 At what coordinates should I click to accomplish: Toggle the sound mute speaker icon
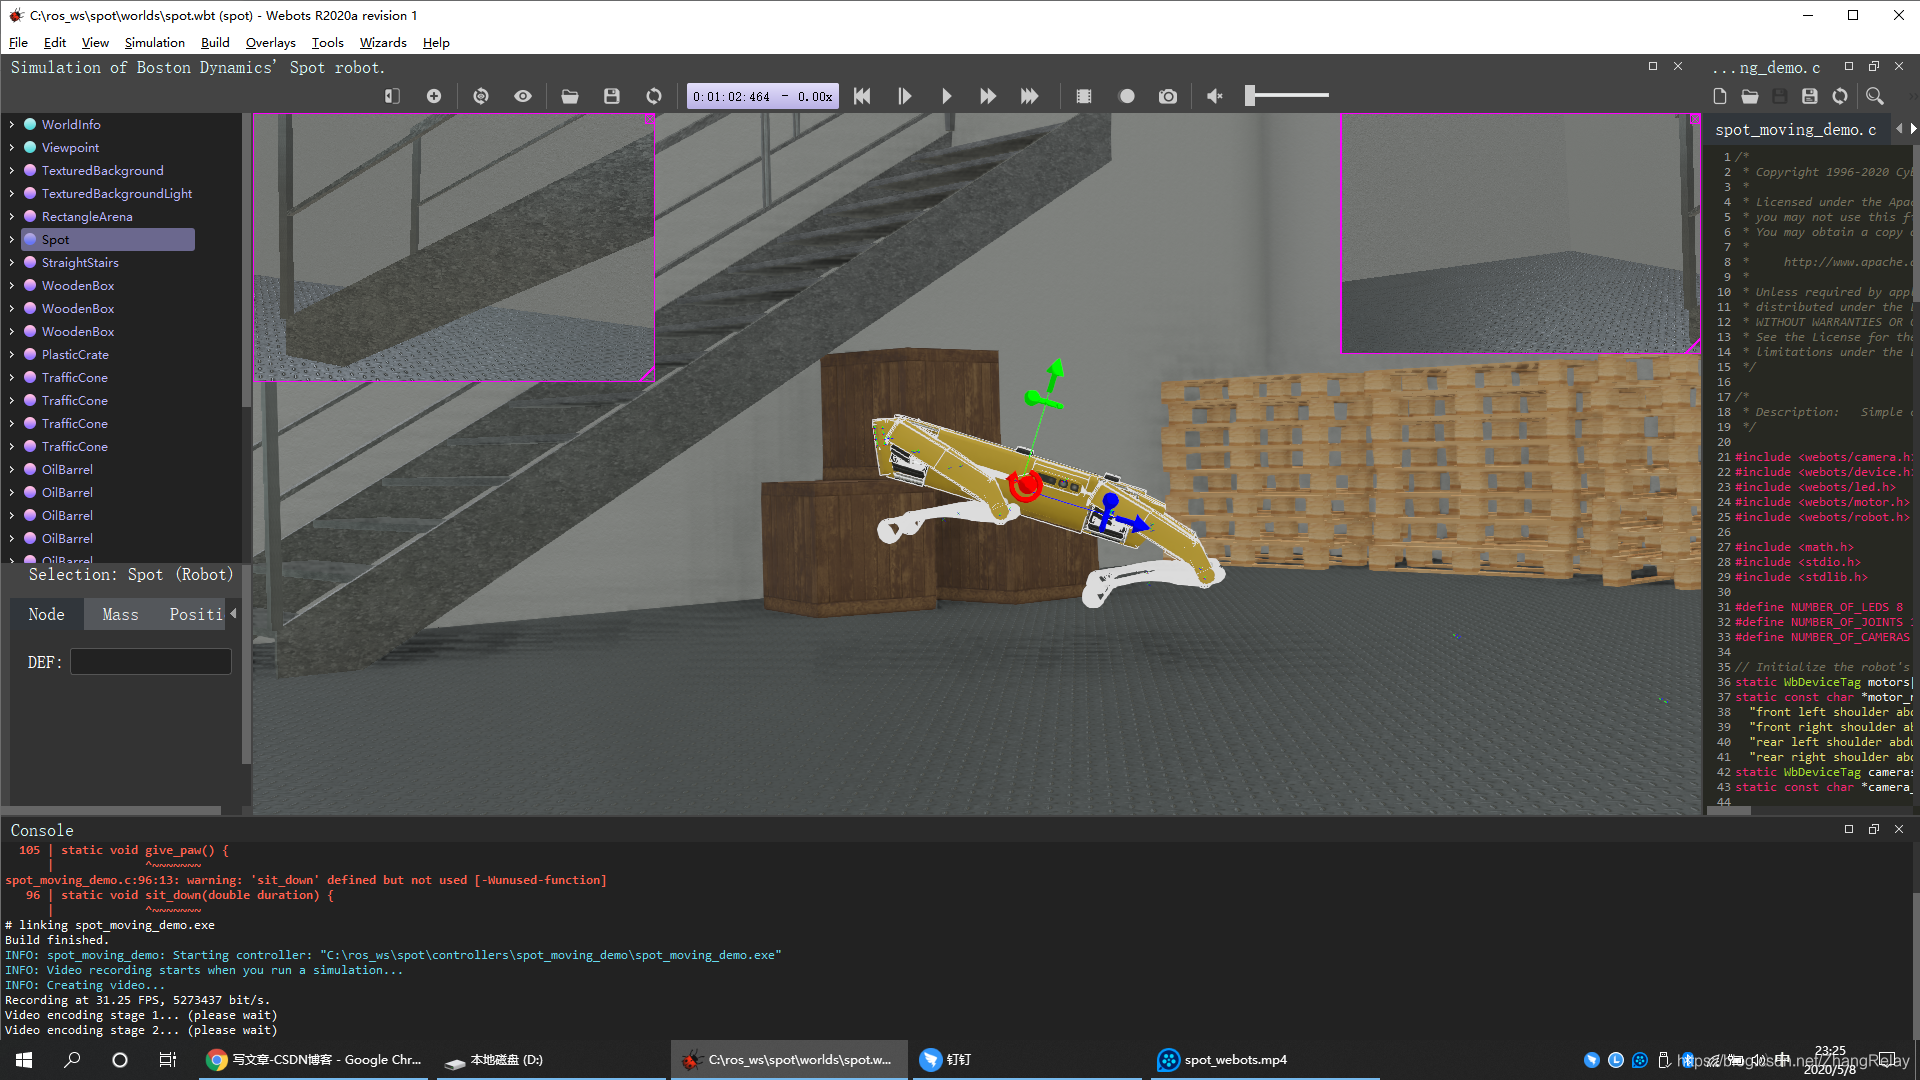tap(1215, 96)
